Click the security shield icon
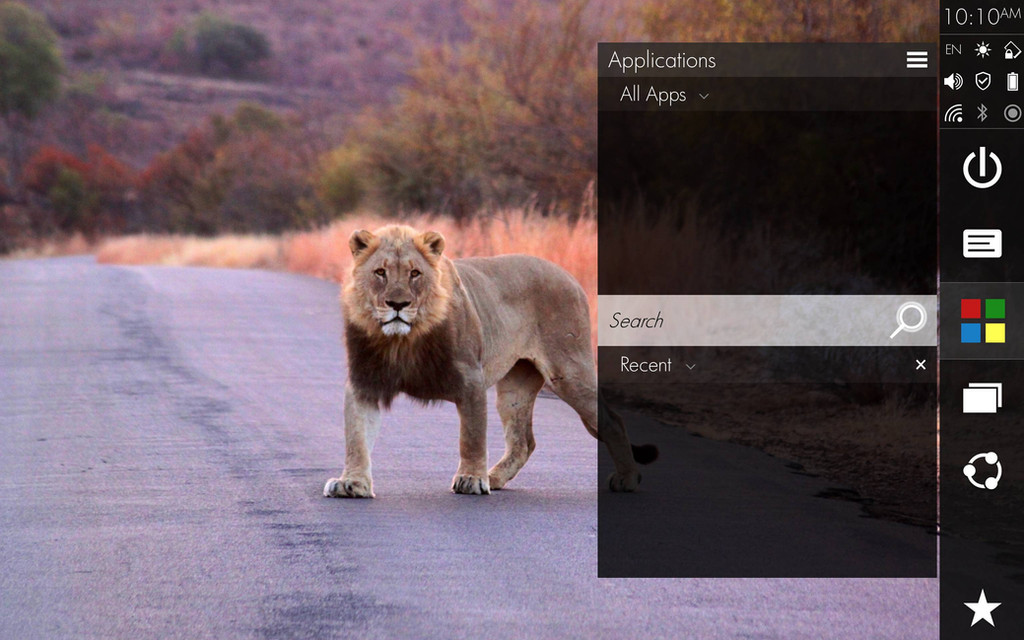The image size is (1024, 640). point(982,81)
